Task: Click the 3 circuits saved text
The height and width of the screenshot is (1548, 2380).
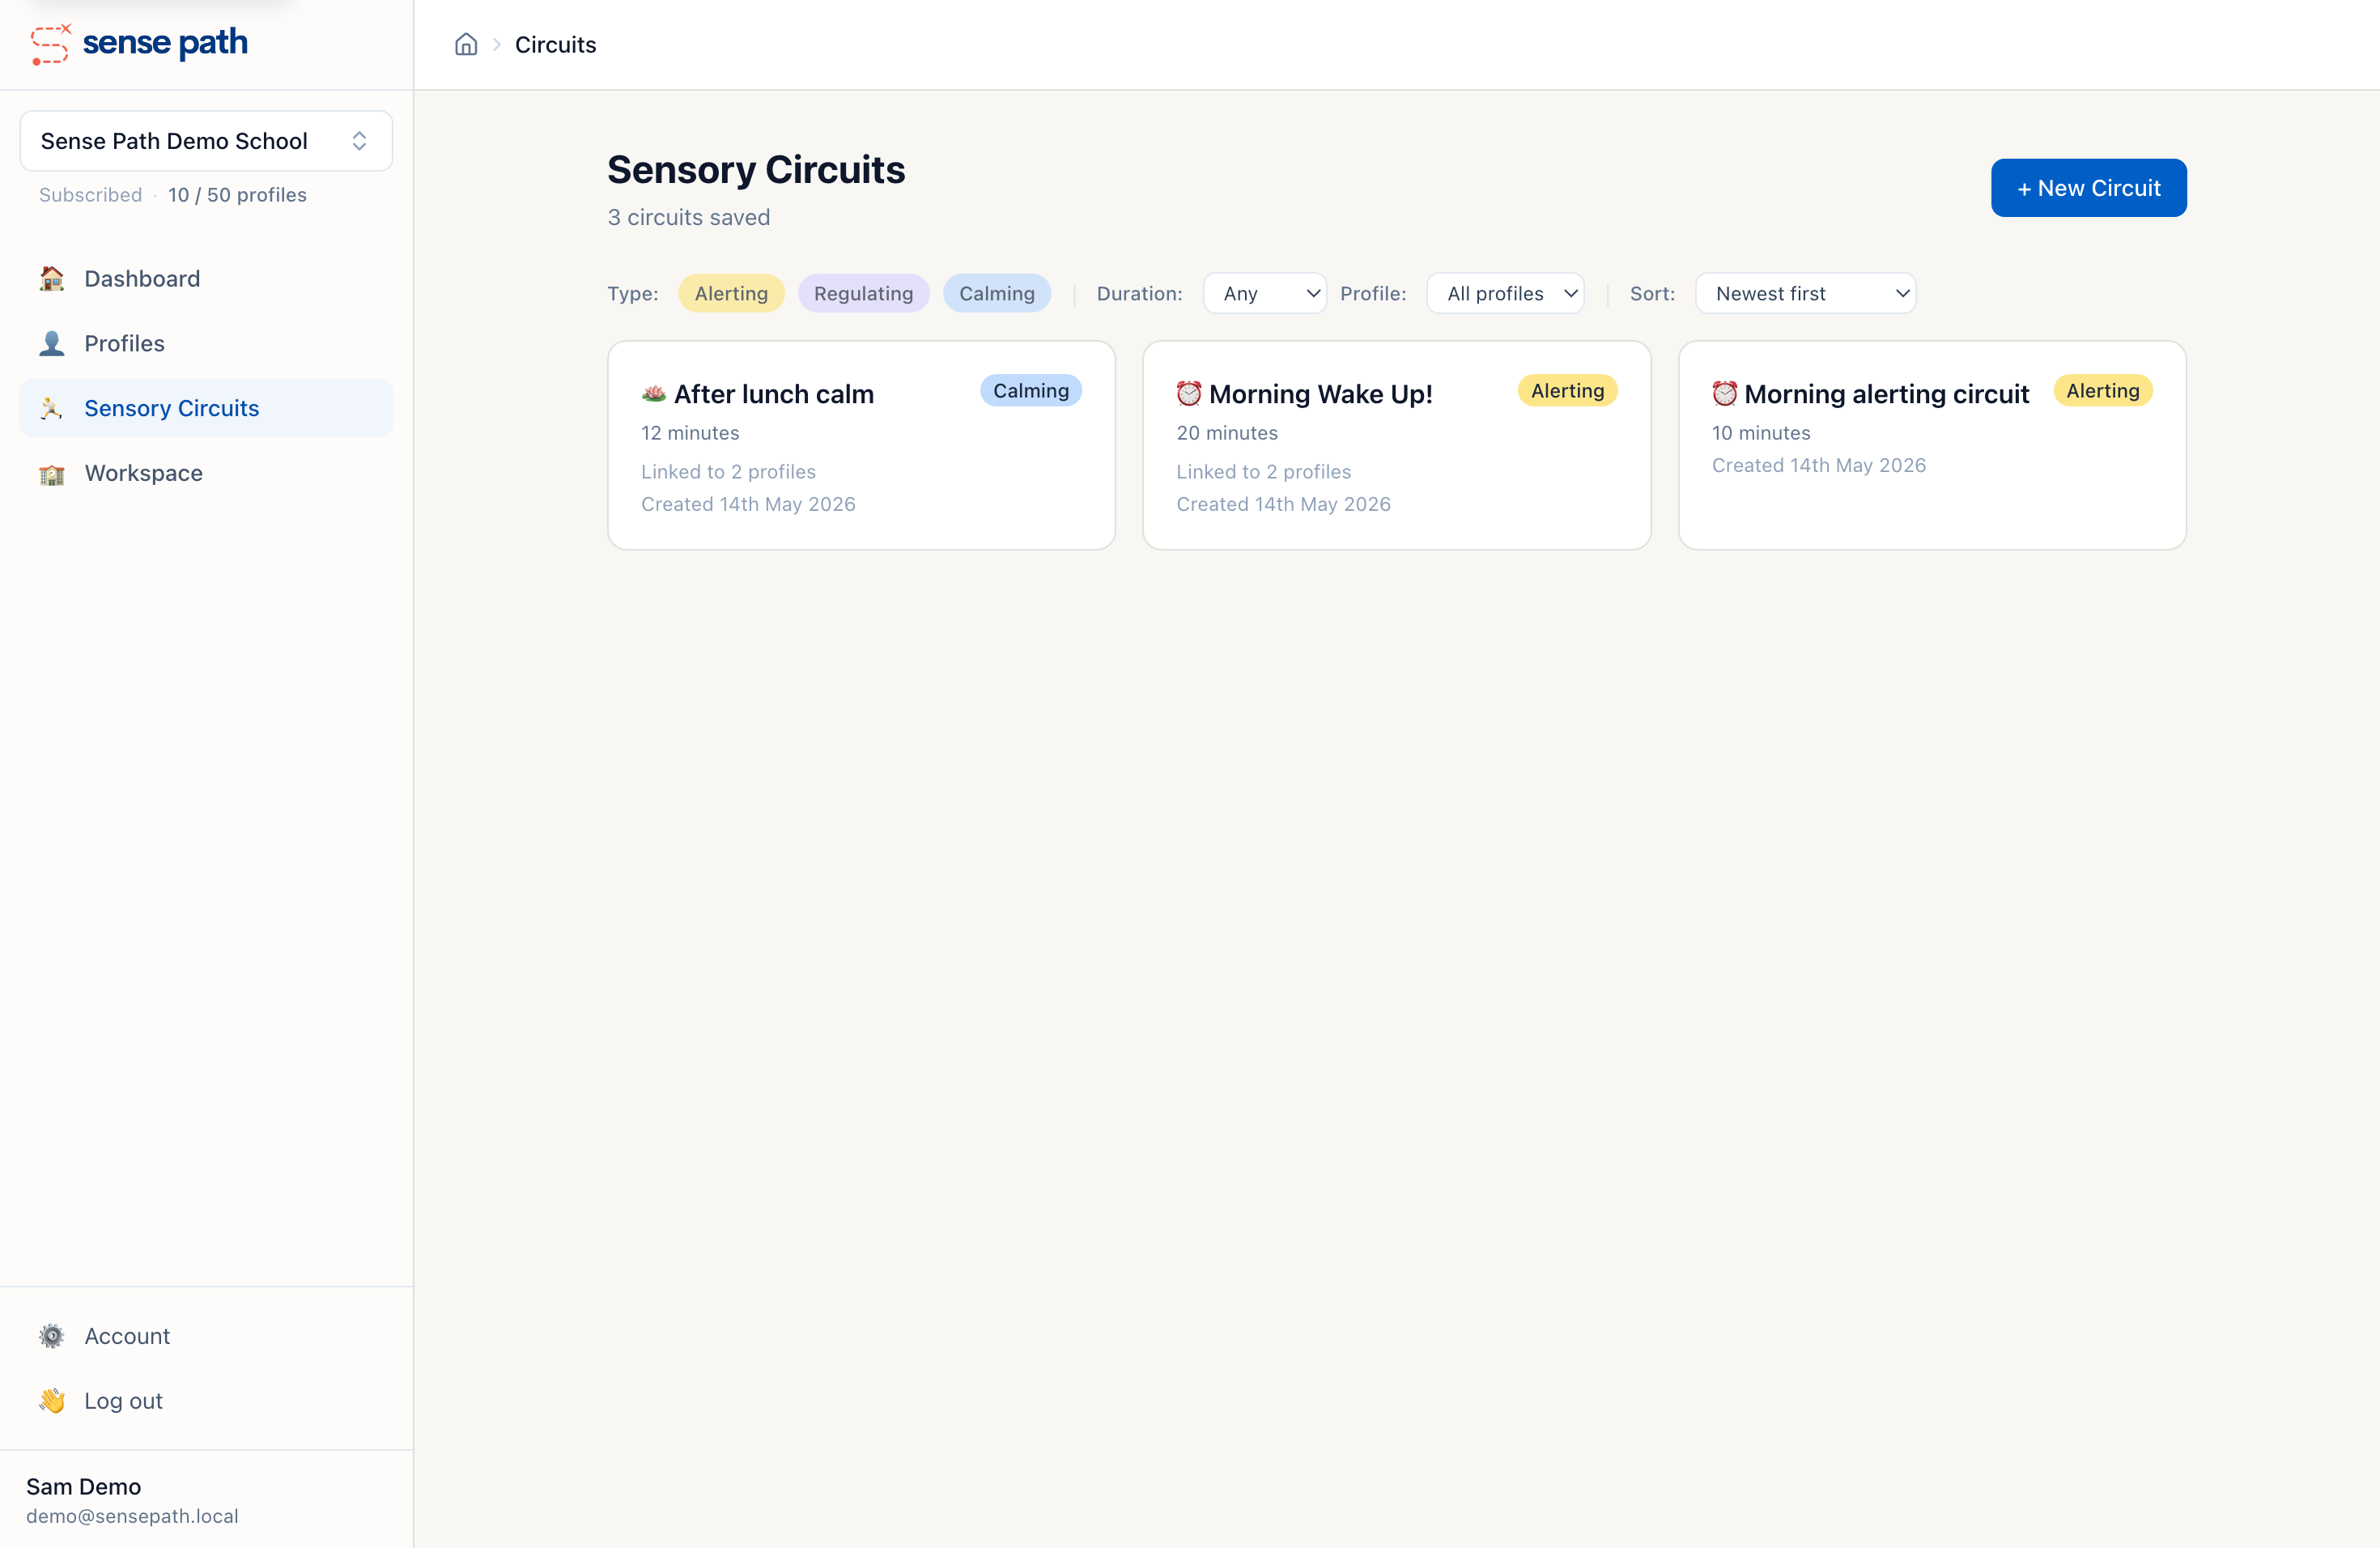Action: point(689,217)
